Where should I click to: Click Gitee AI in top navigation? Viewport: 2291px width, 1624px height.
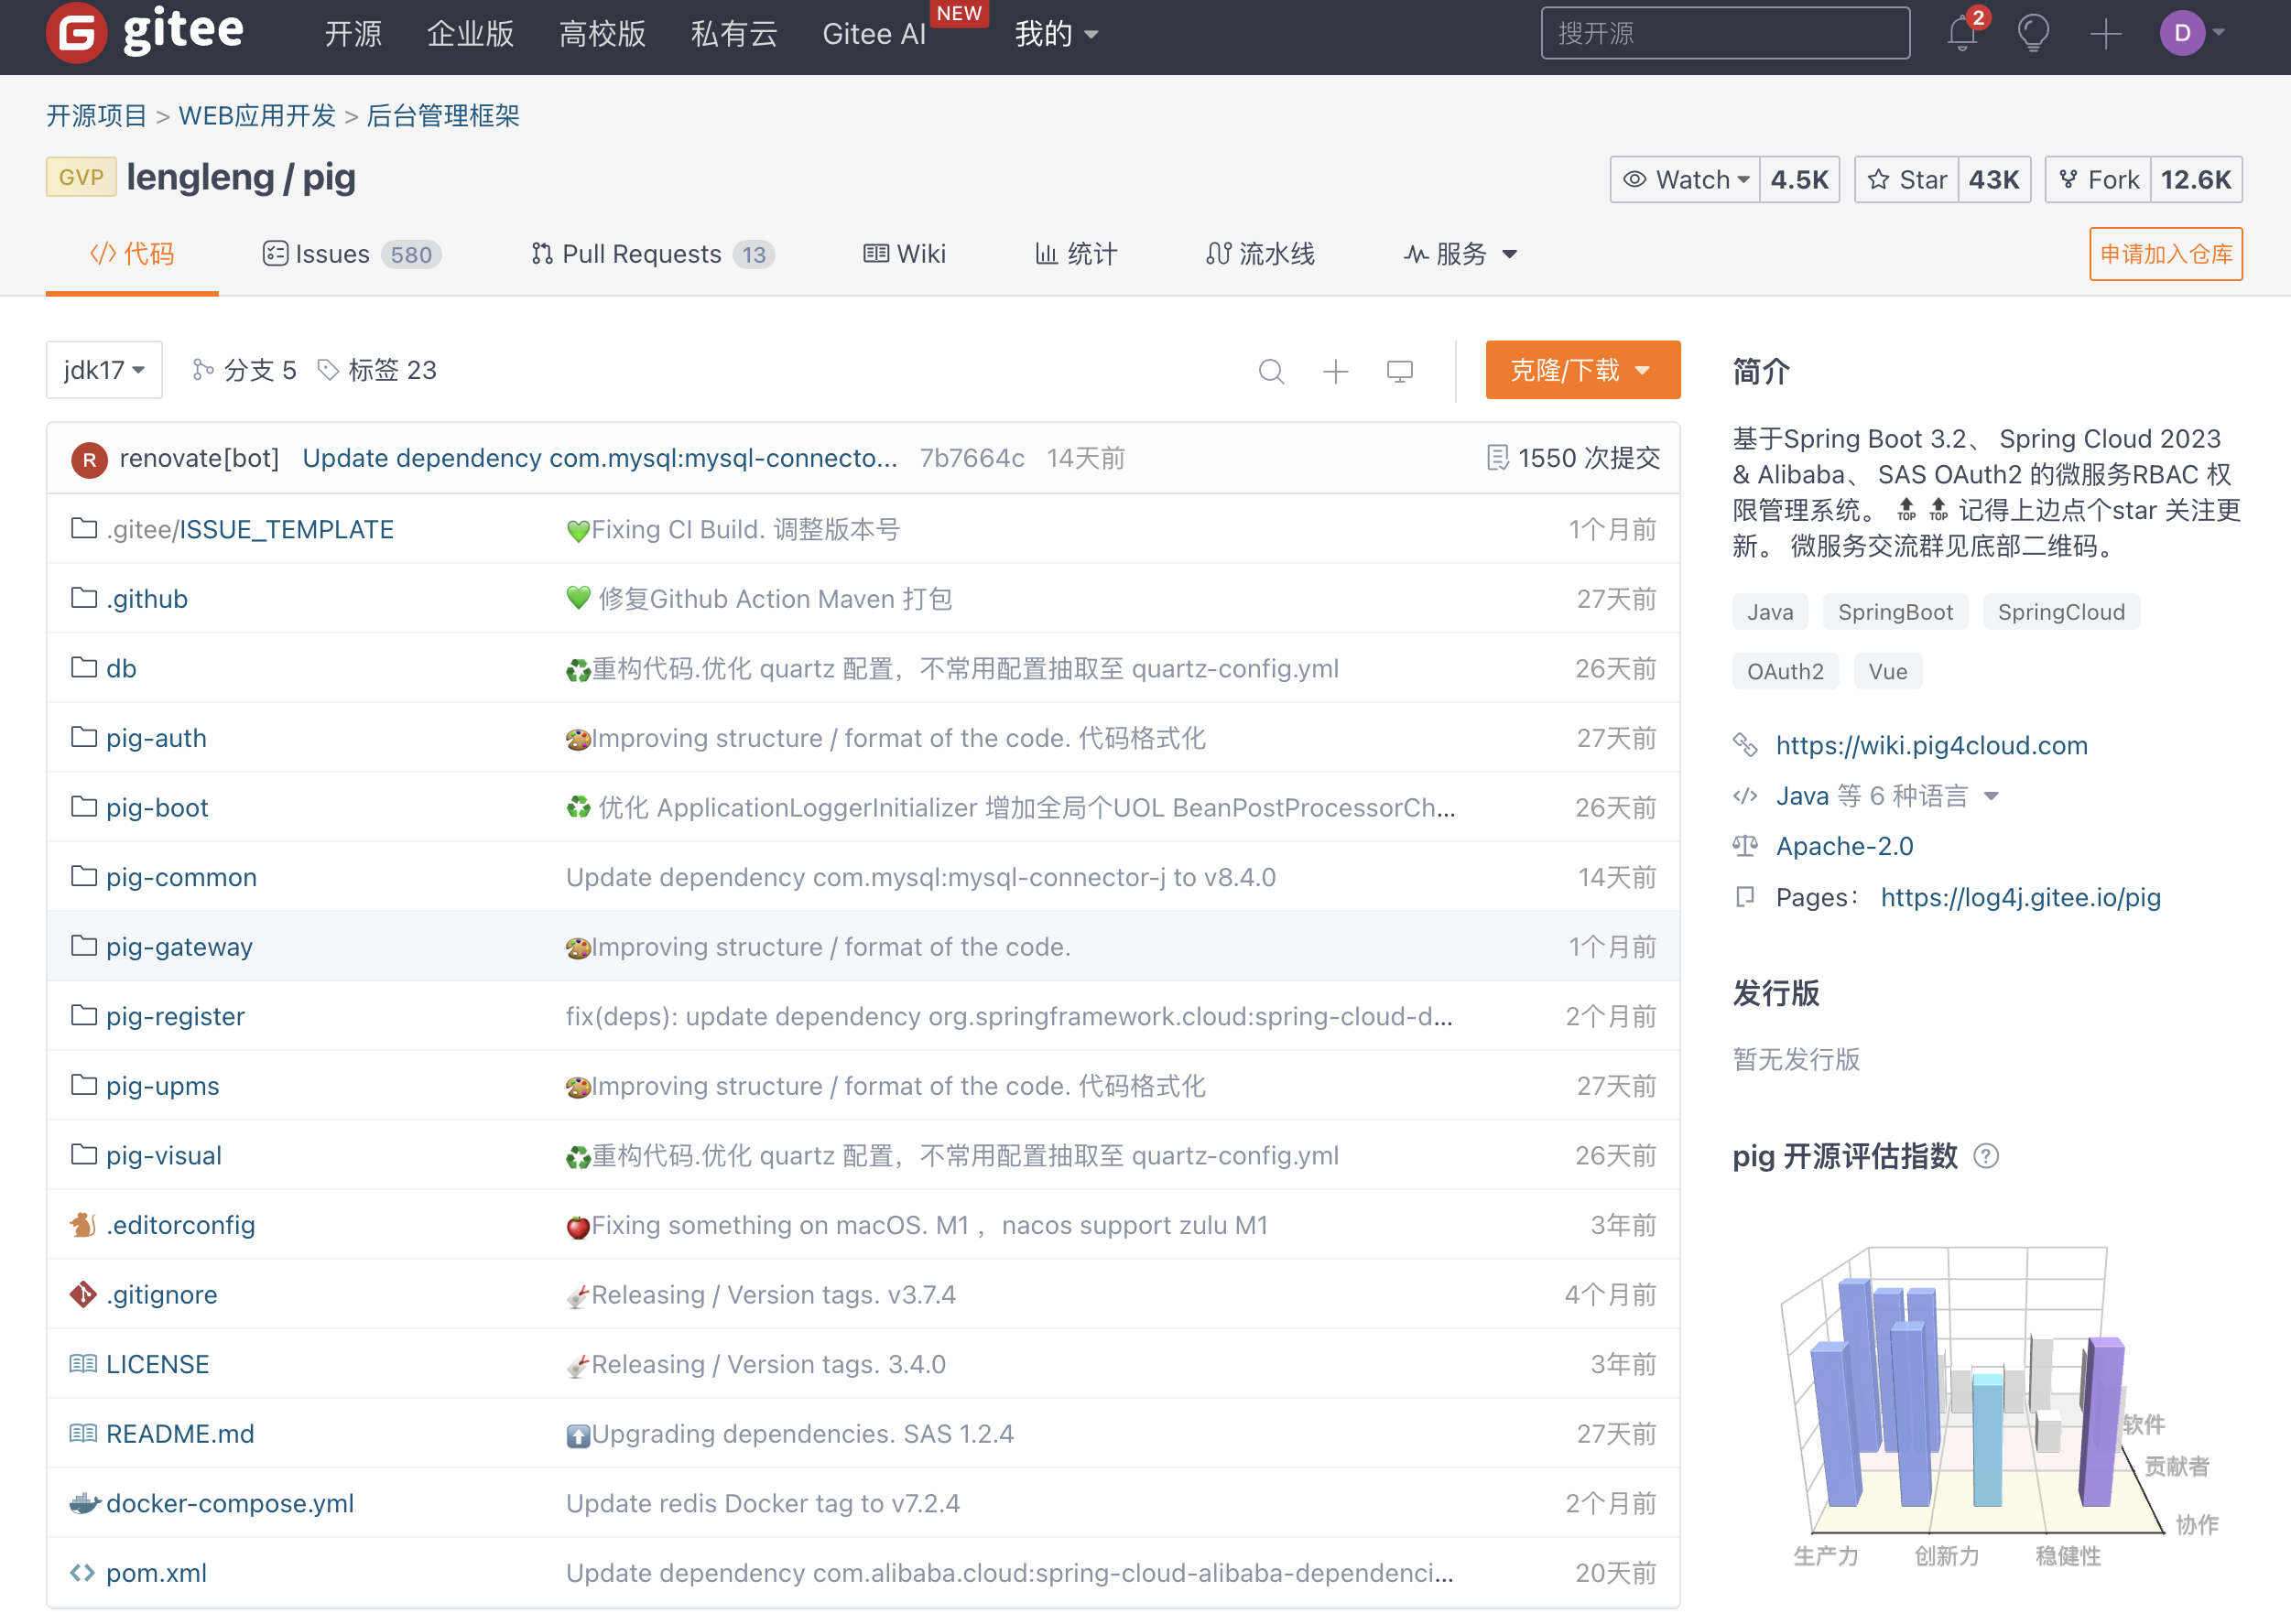click(x=873, y=33)
